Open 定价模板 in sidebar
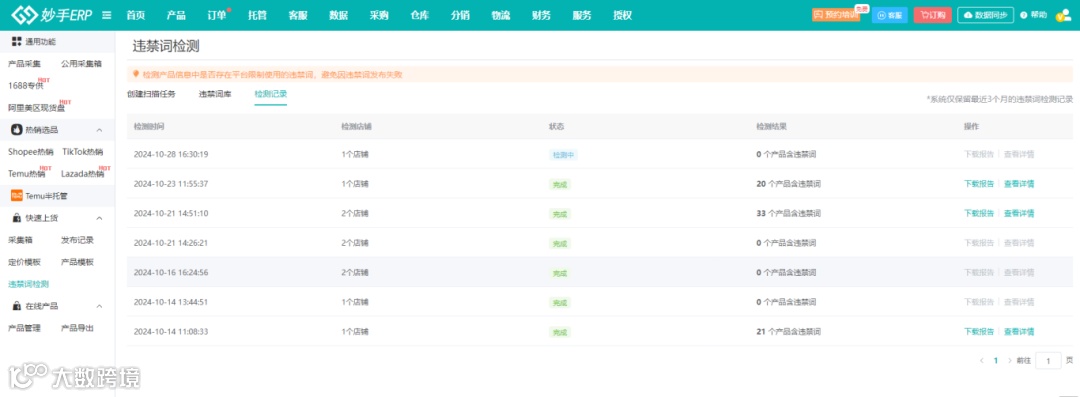 24,263
